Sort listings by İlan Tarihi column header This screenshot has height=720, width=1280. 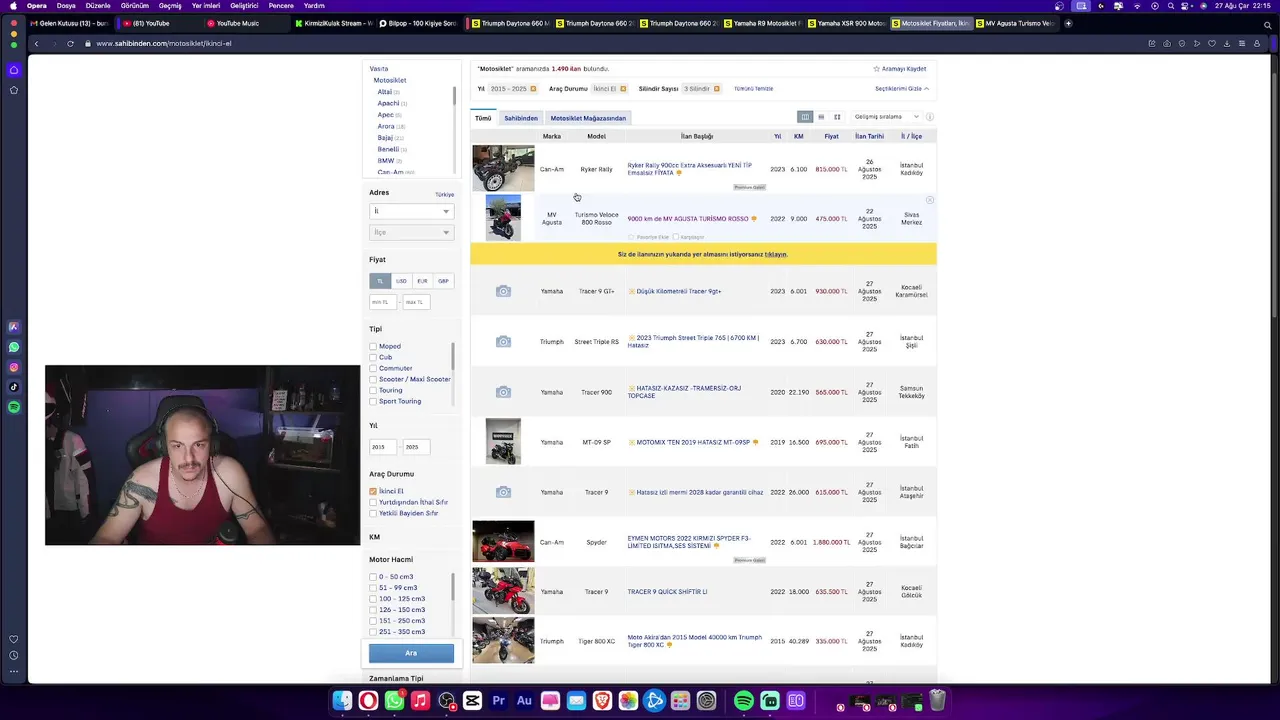(x=869, y=136)
